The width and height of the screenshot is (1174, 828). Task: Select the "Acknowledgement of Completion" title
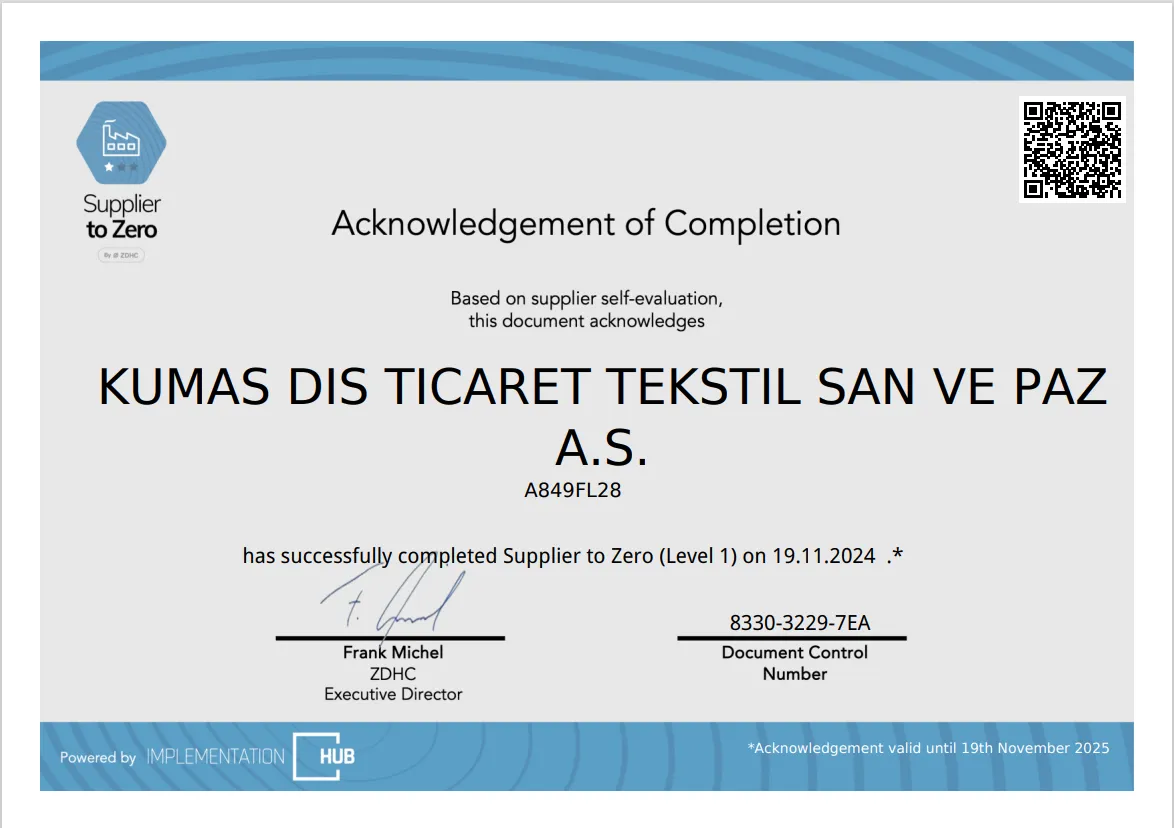point(586,224)
